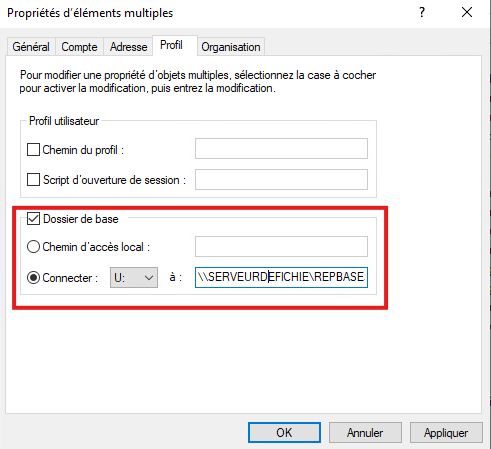The image size is (491, 449).
Task: Click the Chemin du profil text field
Action: pyautogui.click(x=281, y=149)
